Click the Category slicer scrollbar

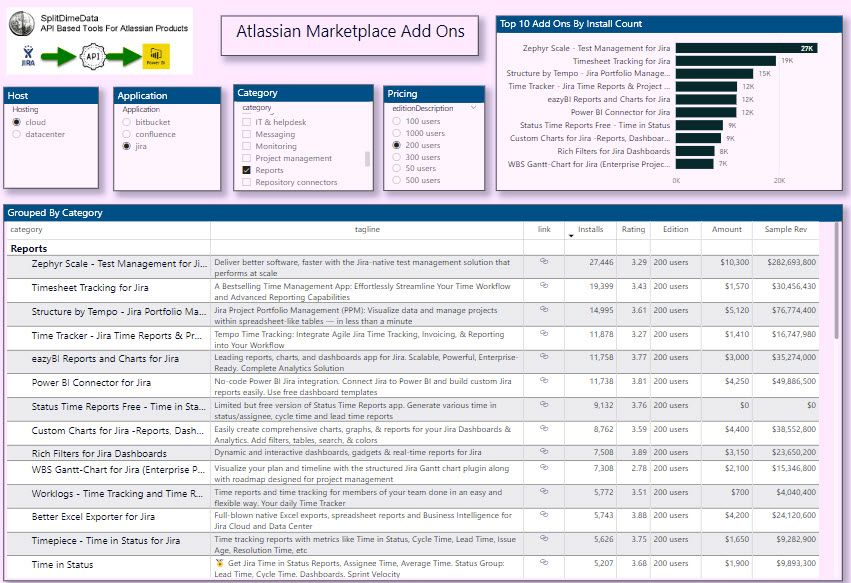pyautogui.click(x=367, y=159)
